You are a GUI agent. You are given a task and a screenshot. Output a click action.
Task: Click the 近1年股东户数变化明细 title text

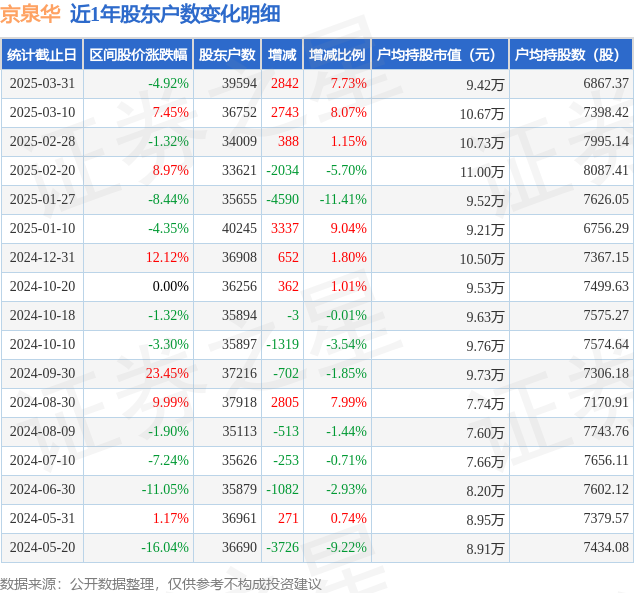pos(175,15)
